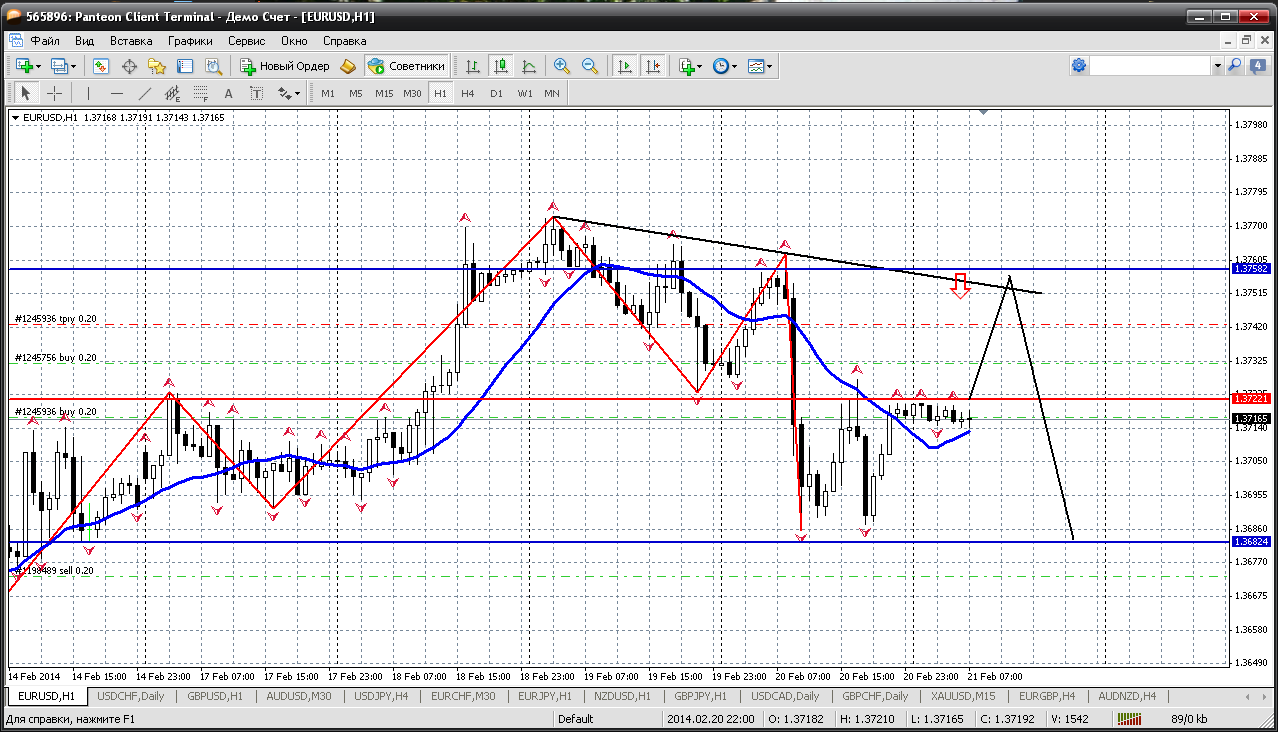Viewport: 1278px width, 732px height.
Task: Select the crosshair tool
Action: click(x=54, y=93)
